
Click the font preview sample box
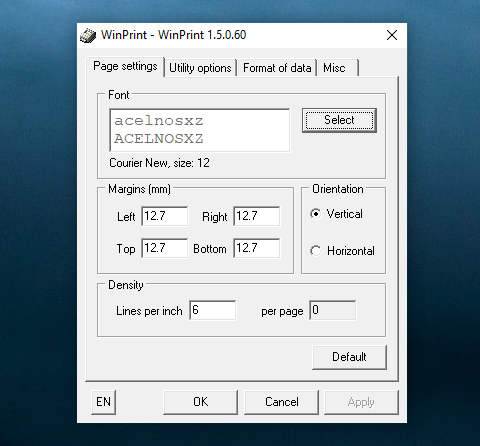[200, 130]
